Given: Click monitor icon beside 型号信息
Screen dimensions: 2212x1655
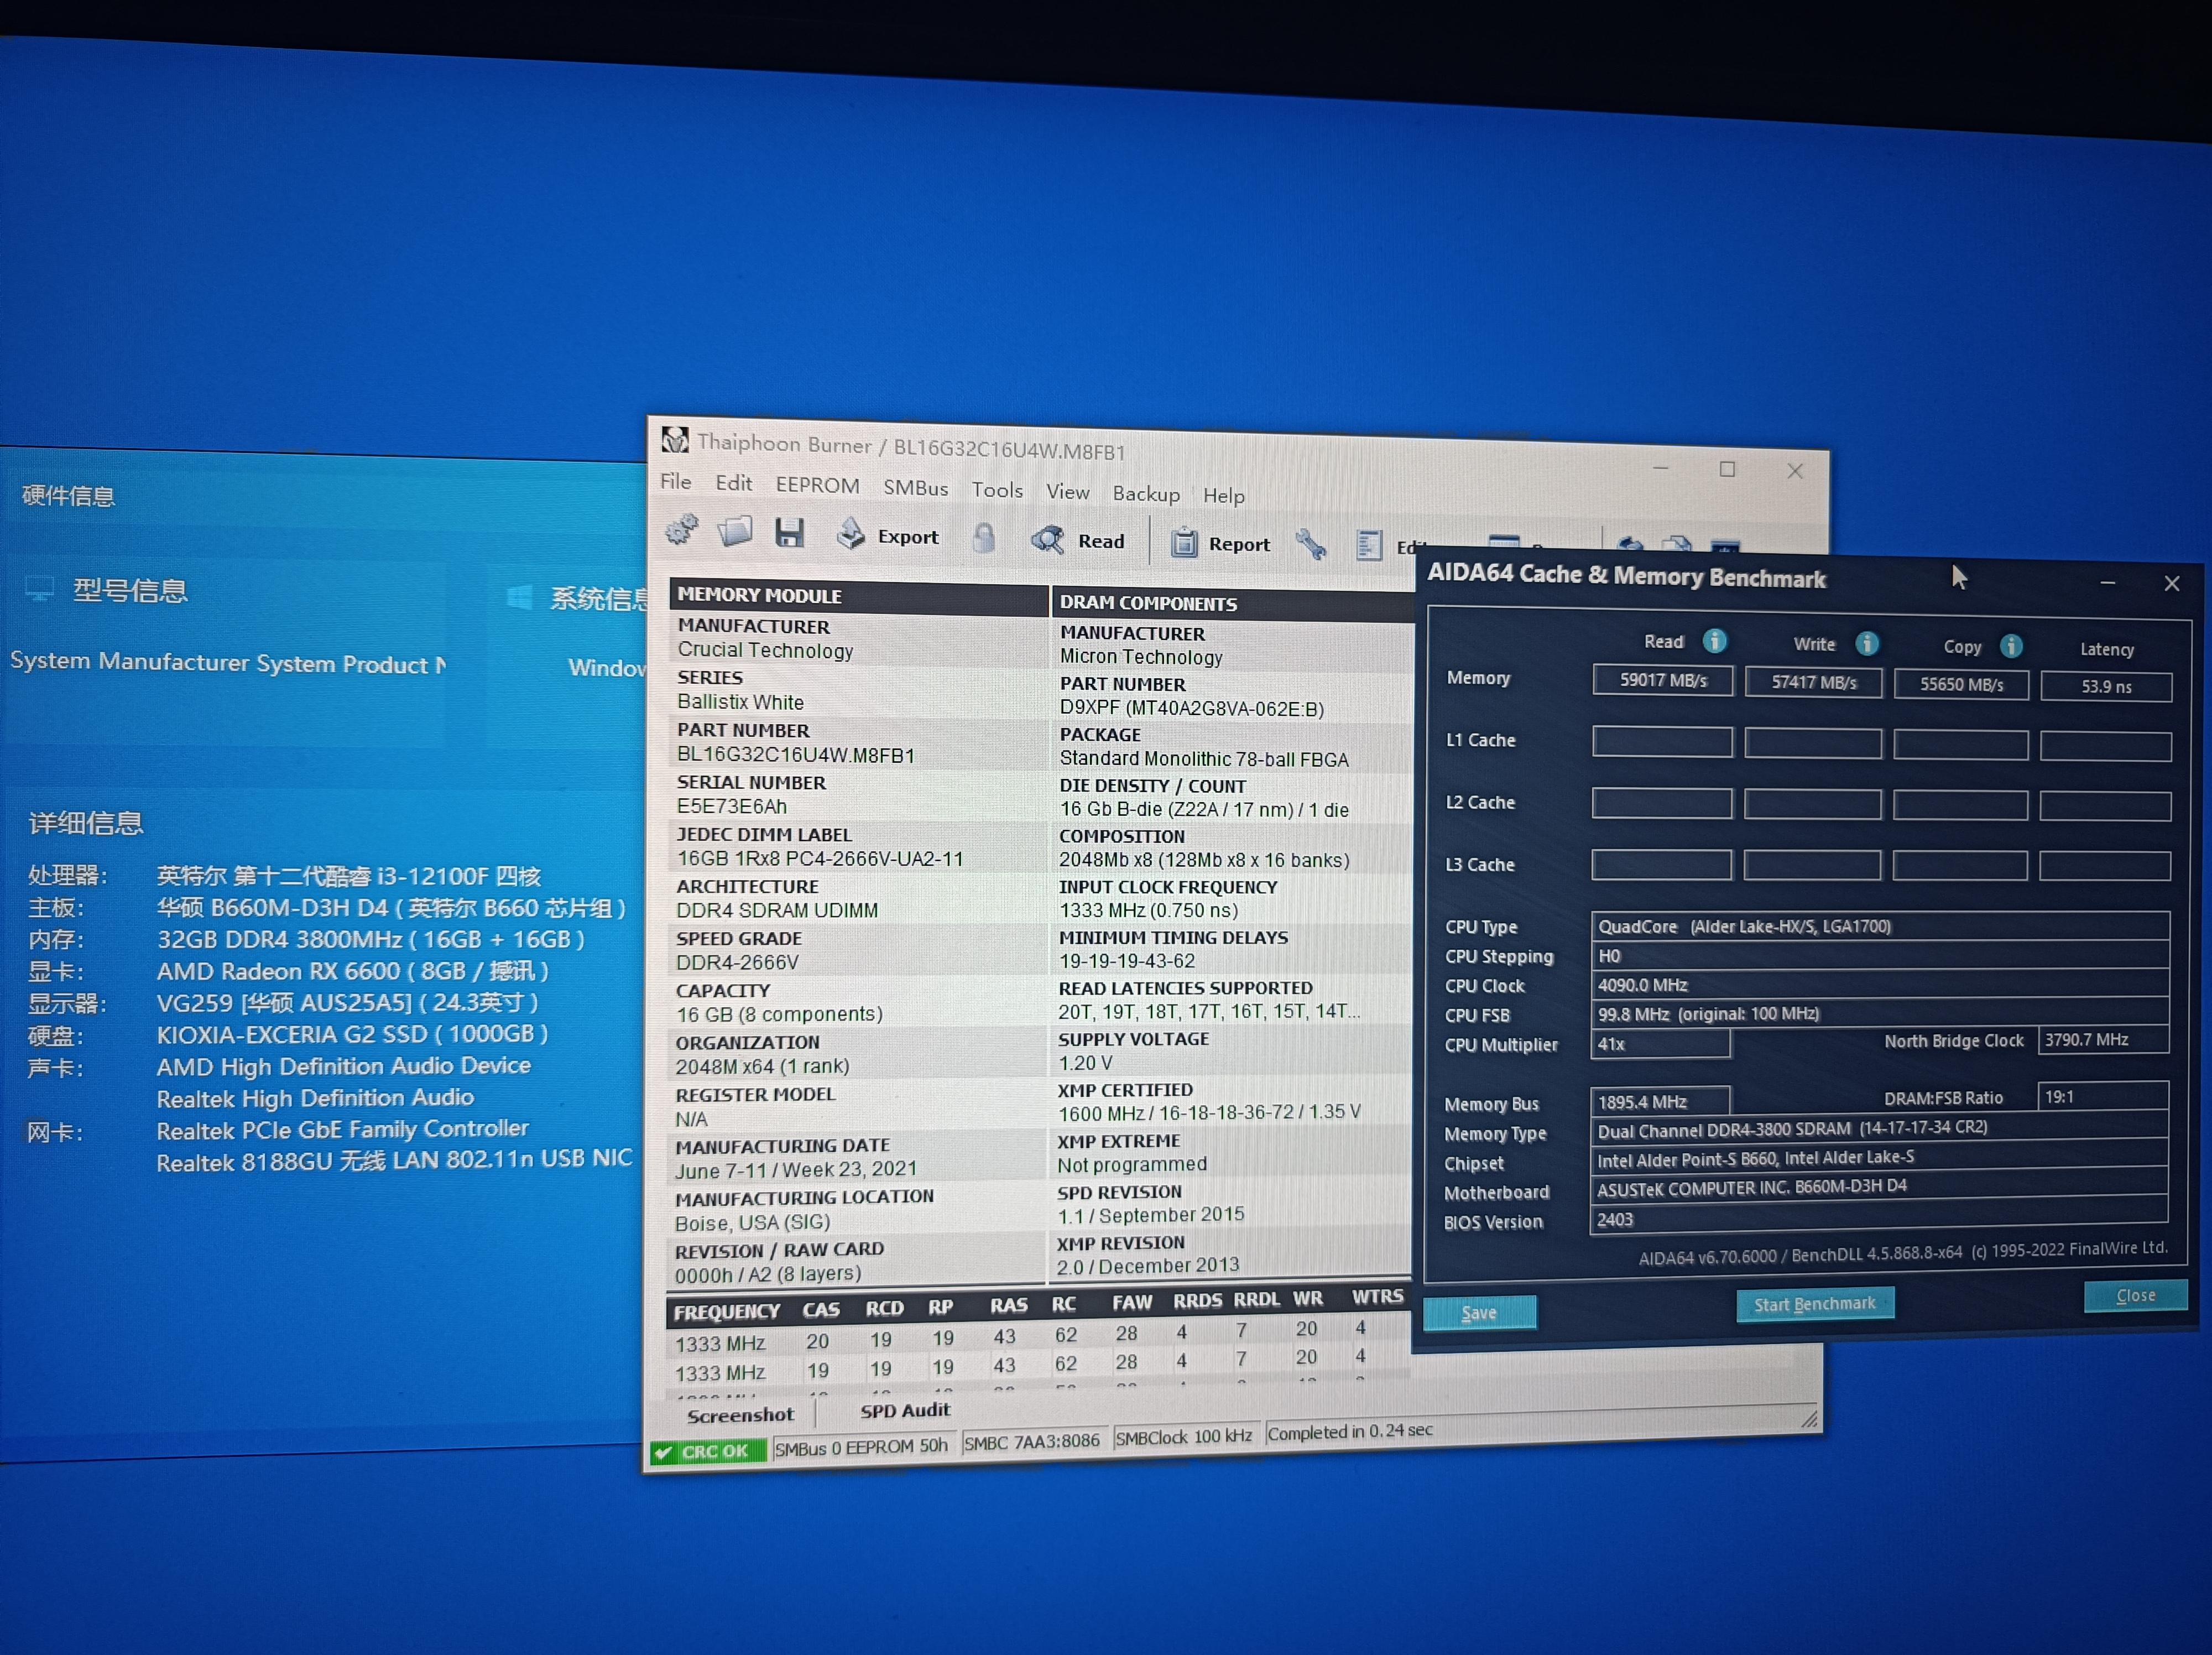Looking at the screenshot, I should click(x=39, y=589).
